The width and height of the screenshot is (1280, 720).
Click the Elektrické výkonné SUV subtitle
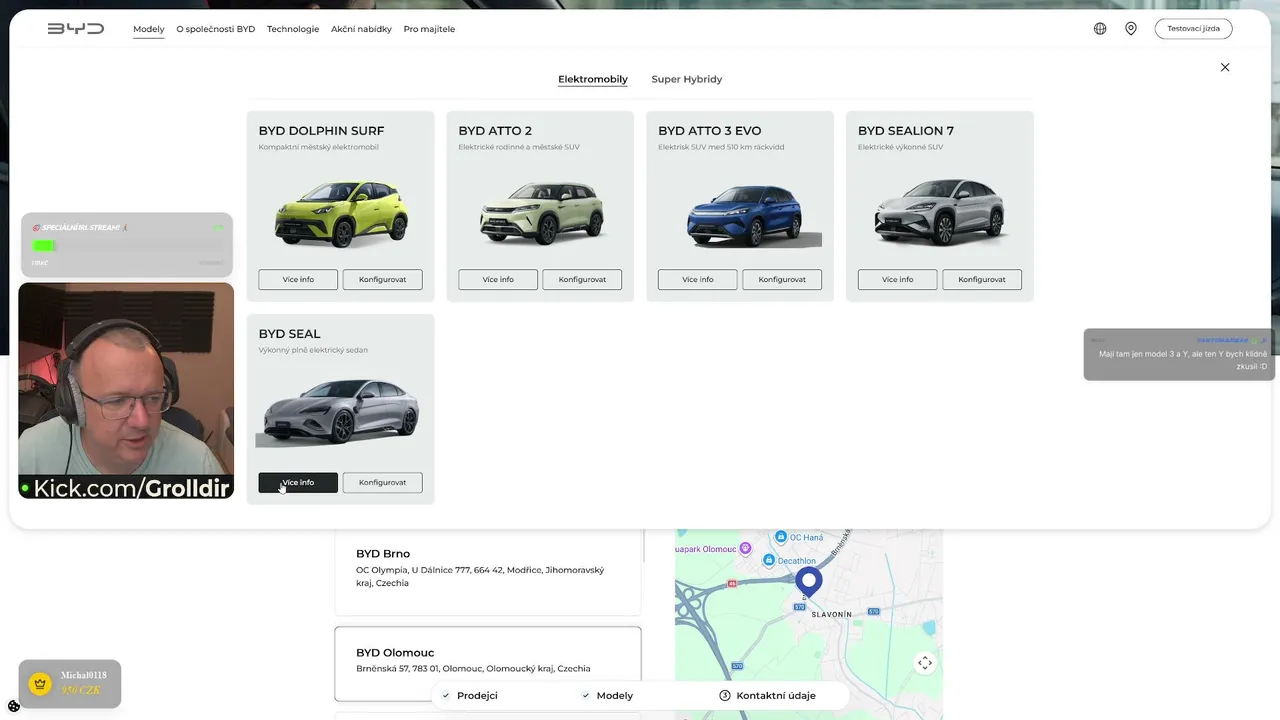(x=900, y=148)
